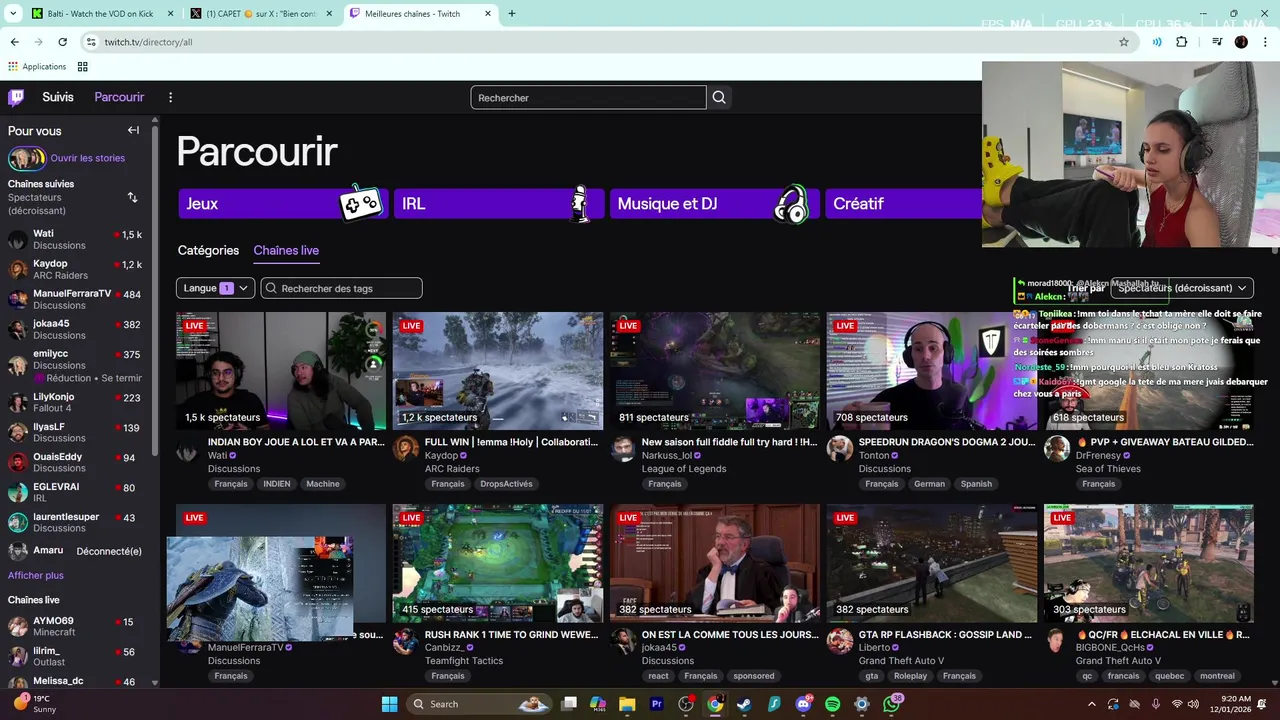Open the Parcourir navigation link

(x=119, y=97)
